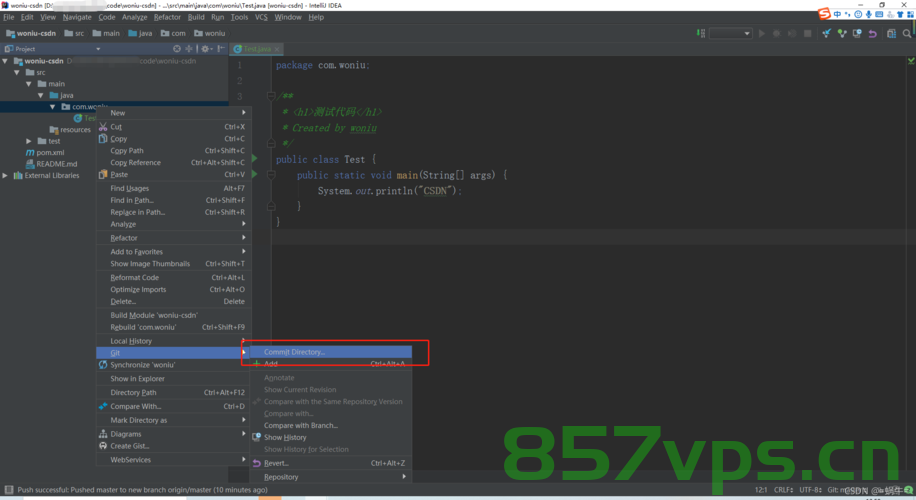Collapse the java folder arrow
Image resolution: width=916 pixels, height=500 pixels.
(x=40, y=95)
